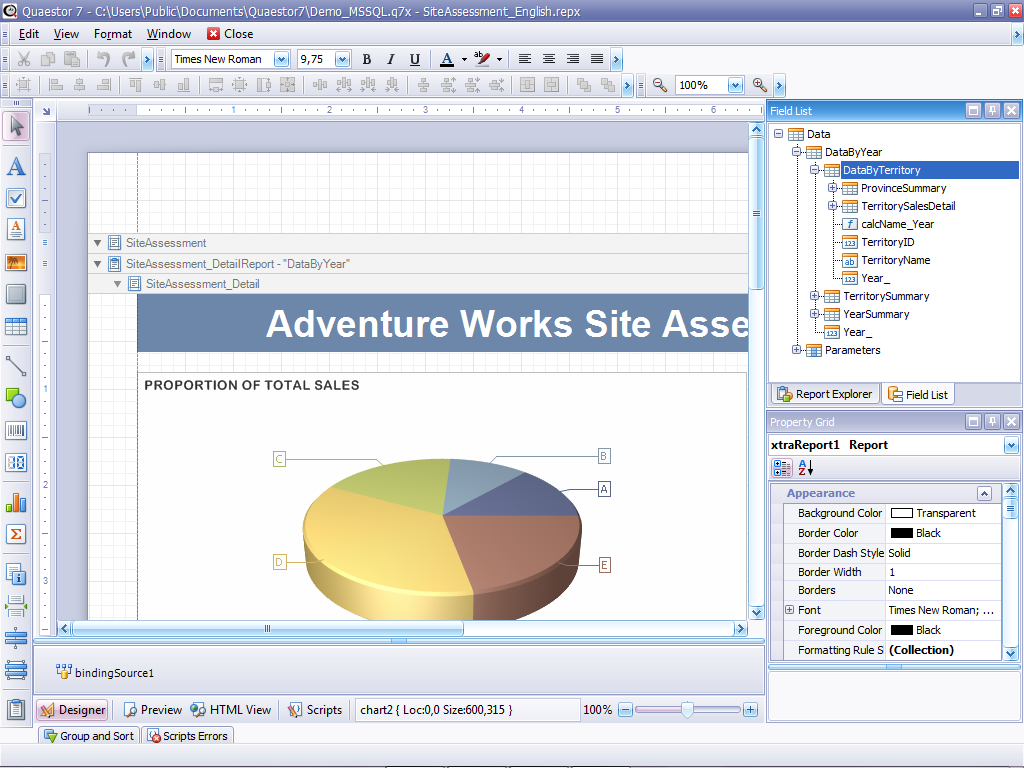Select the pointer tool in toolbox
The image size is (1024, 768).
pyautogui.click(x=16, y=126)
